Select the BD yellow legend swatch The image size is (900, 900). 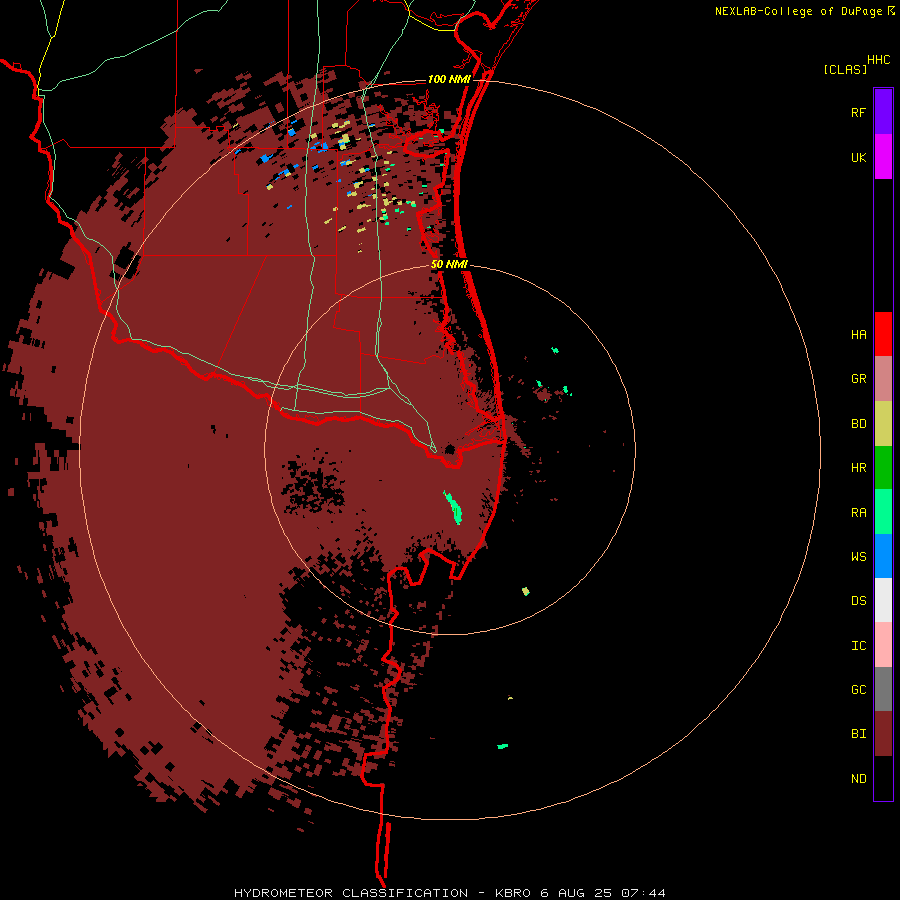click(x=883, y=424)
